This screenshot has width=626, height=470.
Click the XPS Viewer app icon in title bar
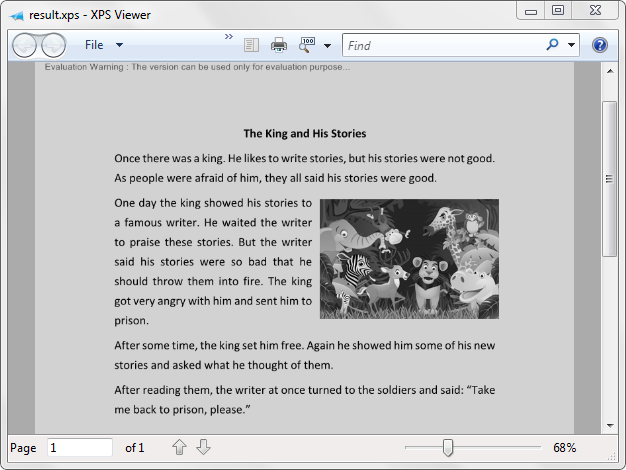17,16
